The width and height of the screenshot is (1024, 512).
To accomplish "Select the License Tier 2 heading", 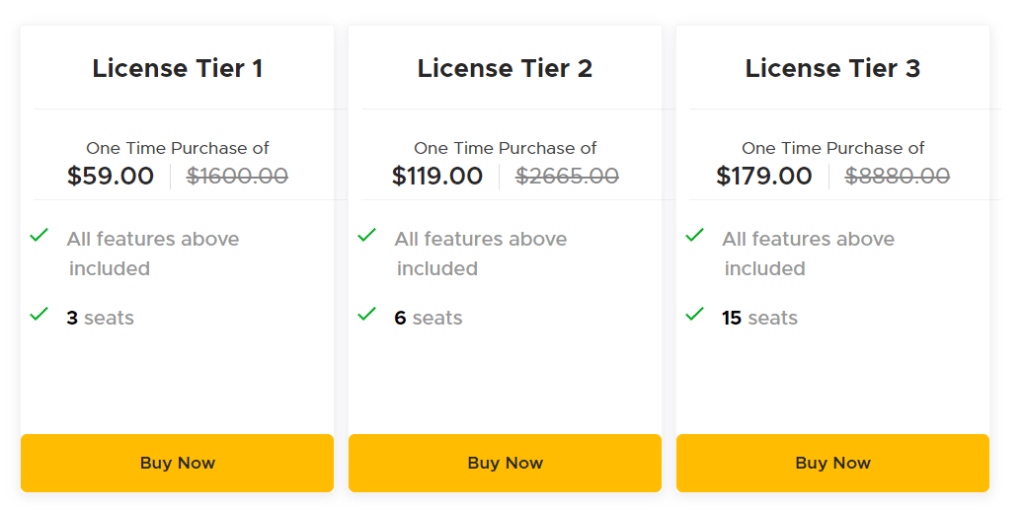I will click(505, 68).
